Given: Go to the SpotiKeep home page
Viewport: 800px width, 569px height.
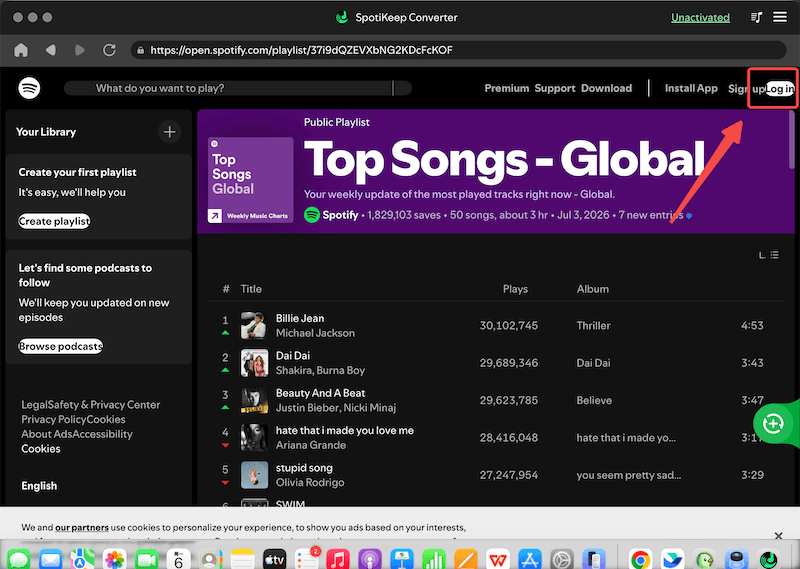Looking at the screenshot, I should click(21, 50).
